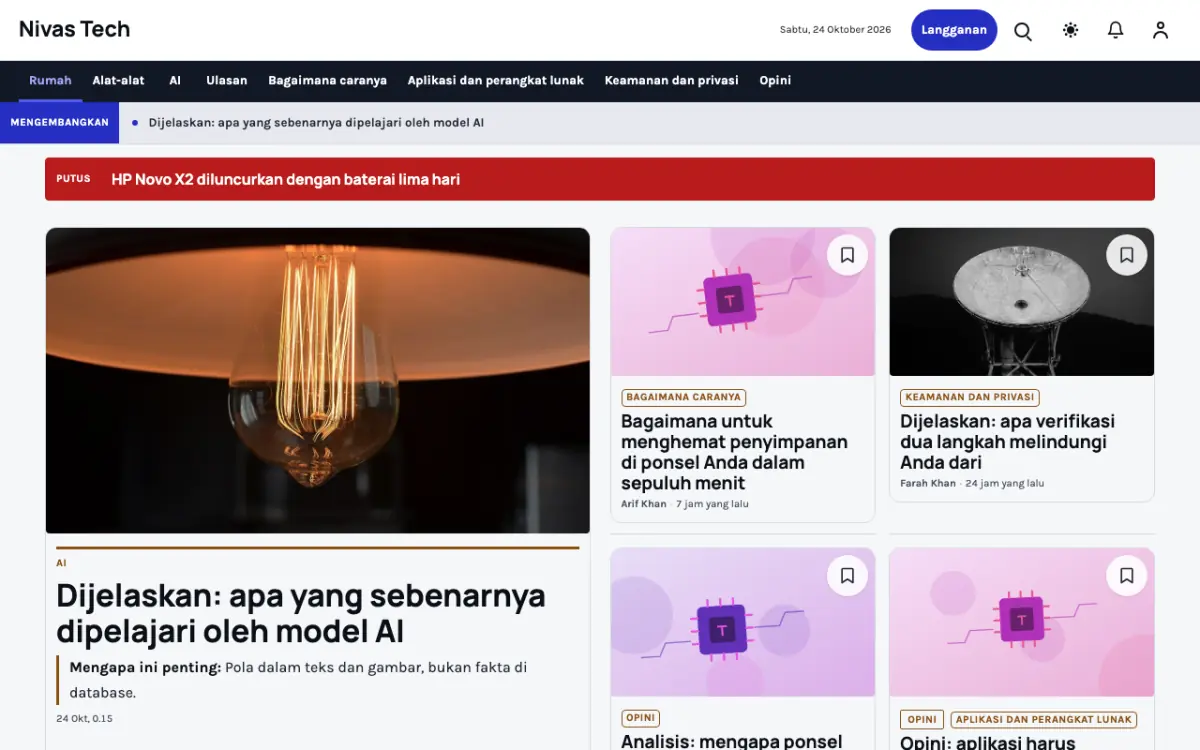
Task: Open user account profile icon
Action: pos(1160,31)
